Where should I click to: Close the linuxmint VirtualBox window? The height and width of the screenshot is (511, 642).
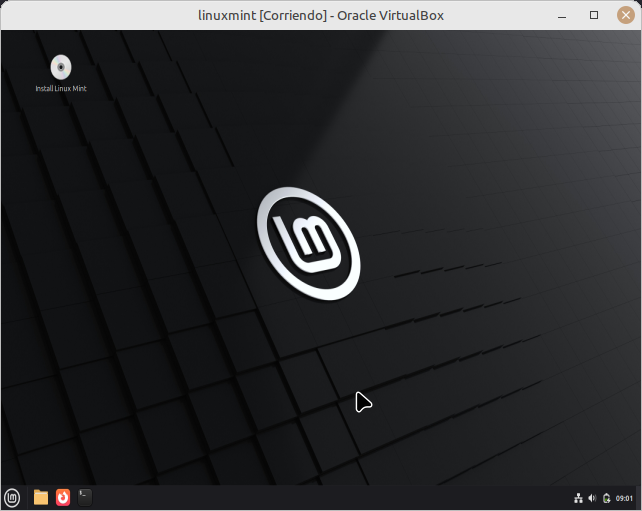[x=625, y=15]
